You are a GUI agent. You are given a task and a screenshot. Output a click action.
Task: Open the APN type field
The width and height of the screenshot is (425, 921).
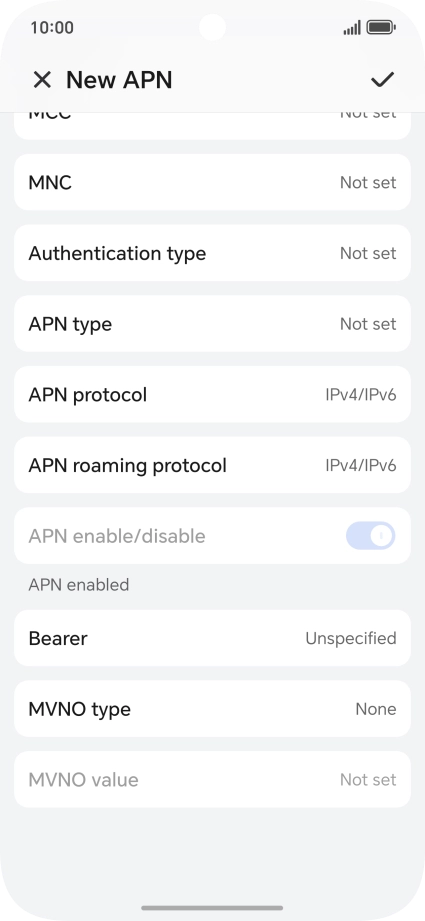(212, 324)
